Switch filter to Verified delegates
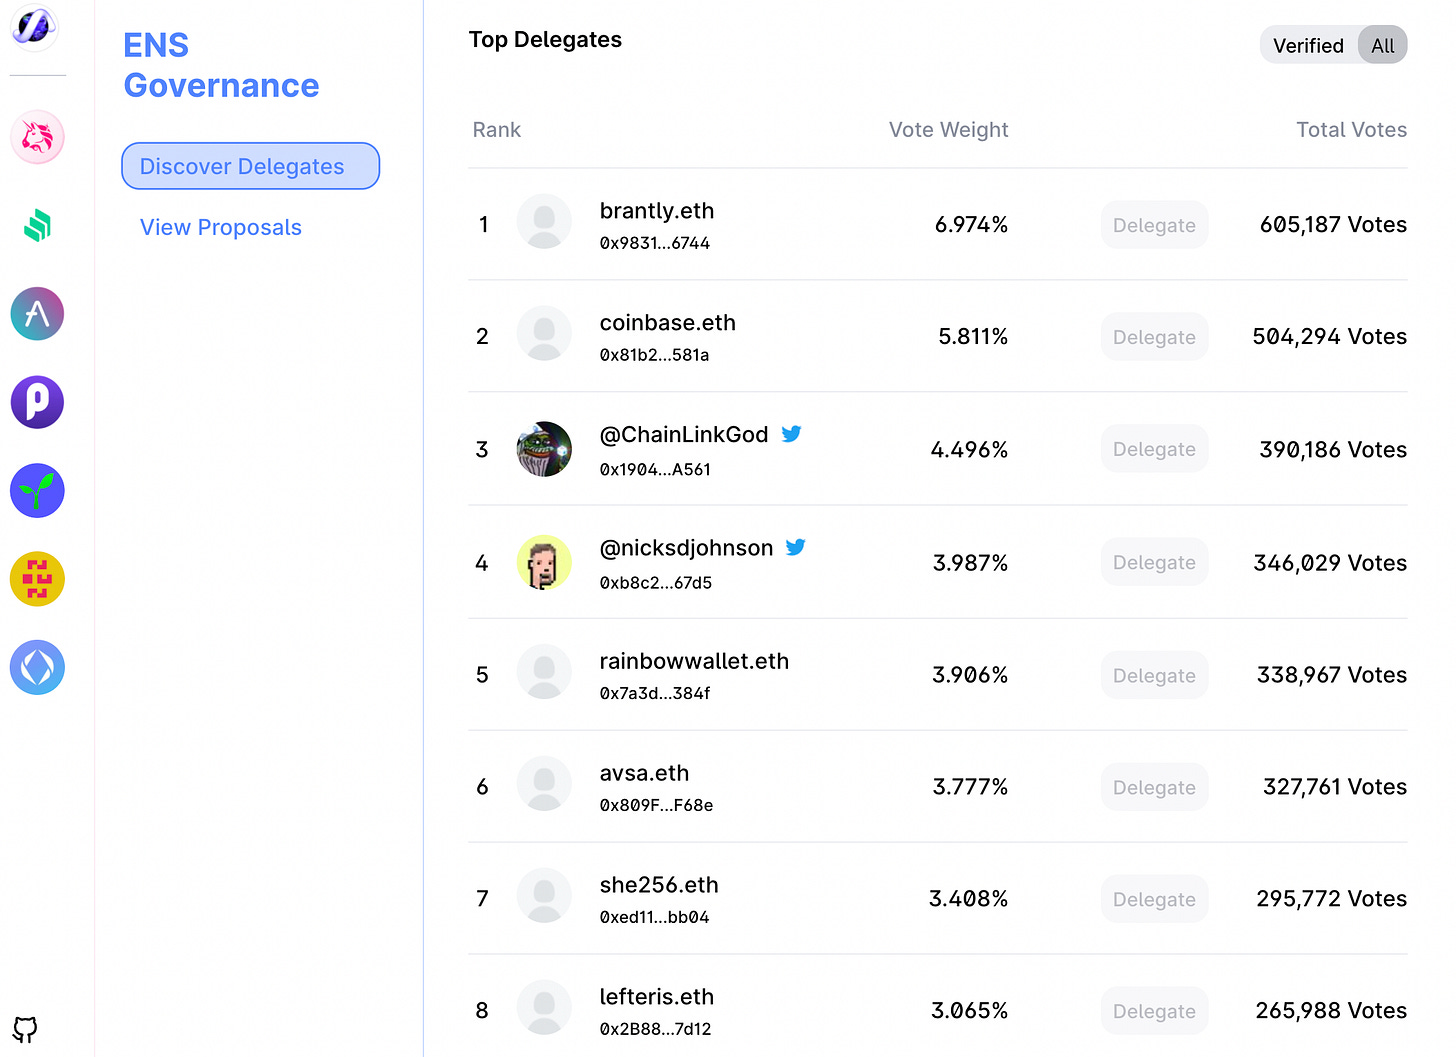The image size is (1456, 1057). [x=1308, y=46]
